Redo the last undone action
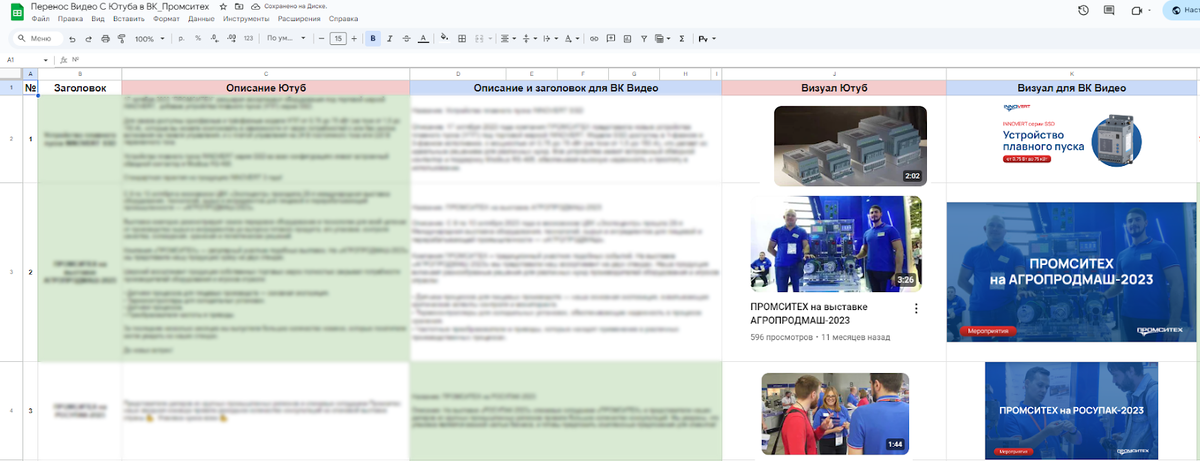This screenshot has height=461, width=1200. [x=89, y=39]
